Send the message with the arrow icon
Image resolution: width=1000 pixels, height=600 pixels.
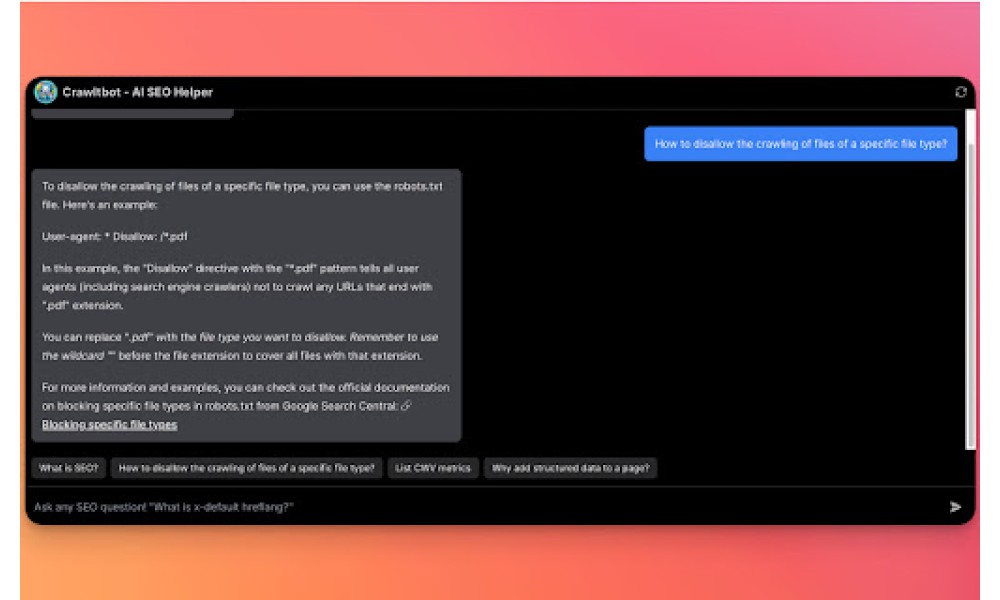tap(955, 507)
